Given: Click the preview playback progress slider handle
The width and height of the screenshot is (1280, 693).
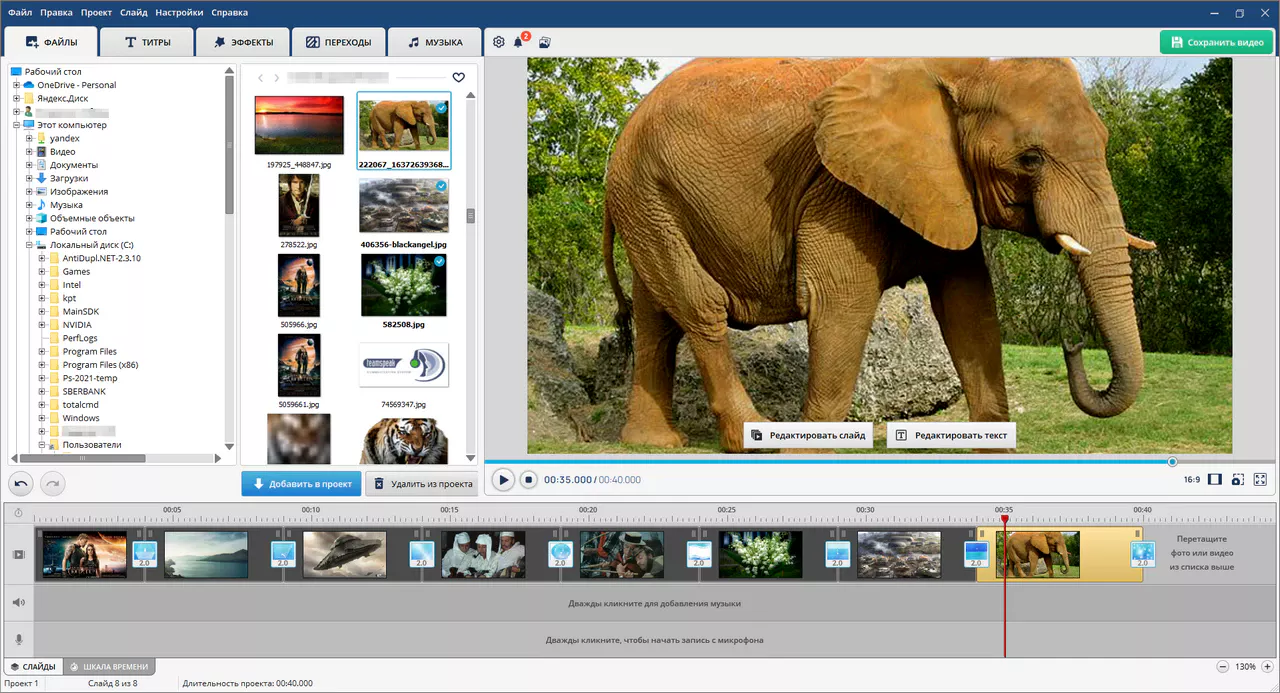Looking at the screenshot, I should click(x=1172, y=462).
